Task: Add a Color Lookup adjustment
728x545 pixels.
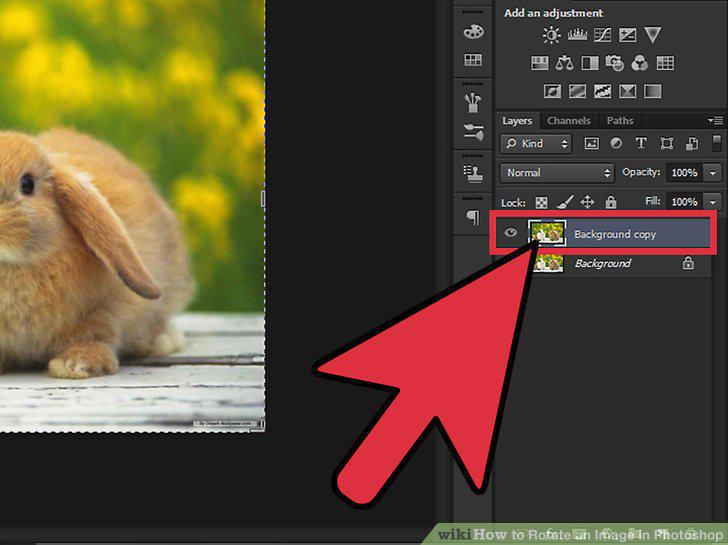Action: (665, 63)
